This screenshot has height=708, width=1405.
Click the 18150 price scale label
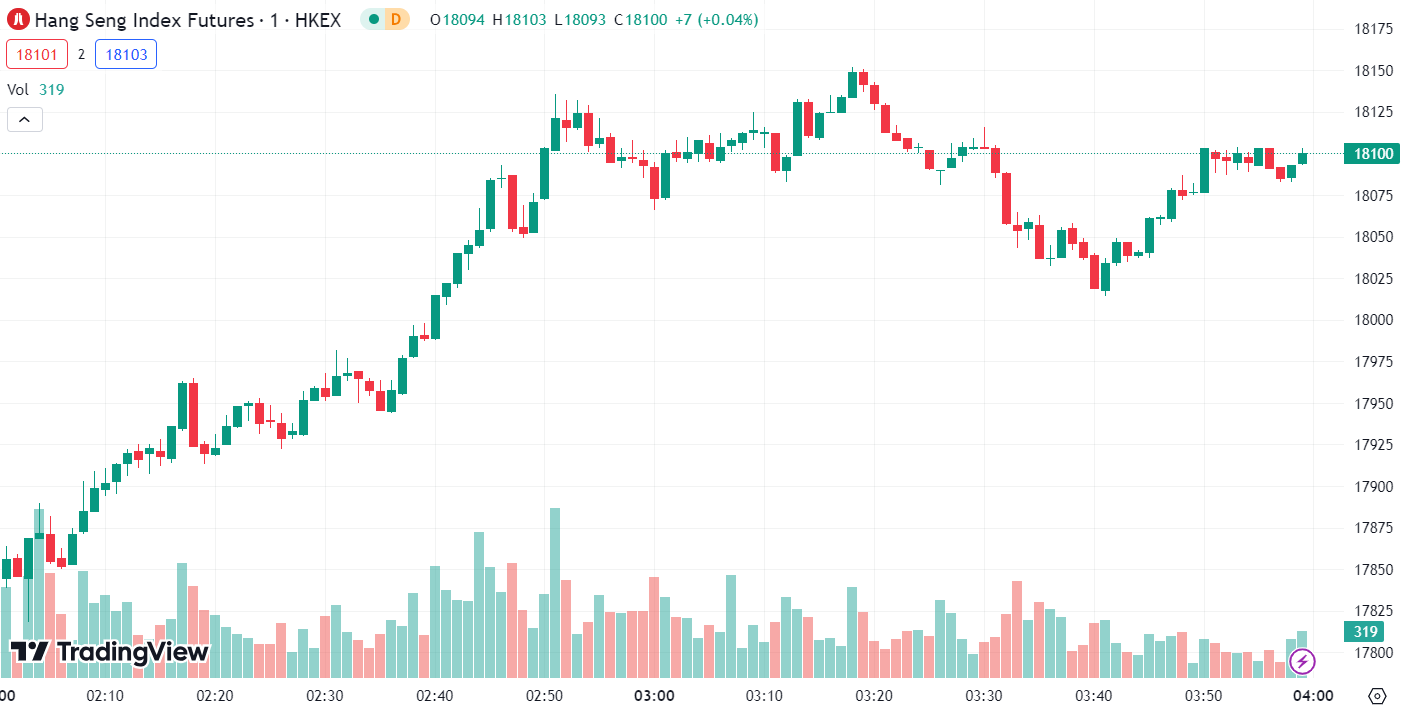tap(1373, 71)
